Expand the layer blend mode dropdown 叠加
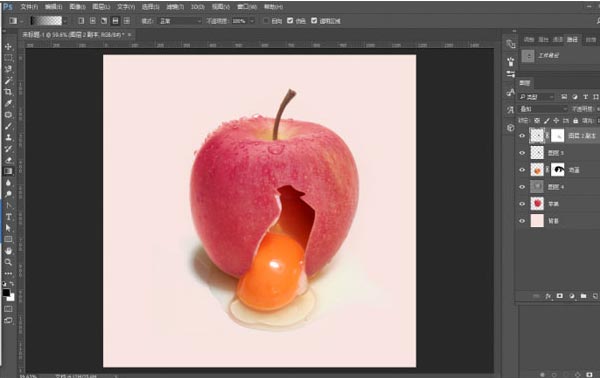 pyautogui.click(x=543, y=109)
